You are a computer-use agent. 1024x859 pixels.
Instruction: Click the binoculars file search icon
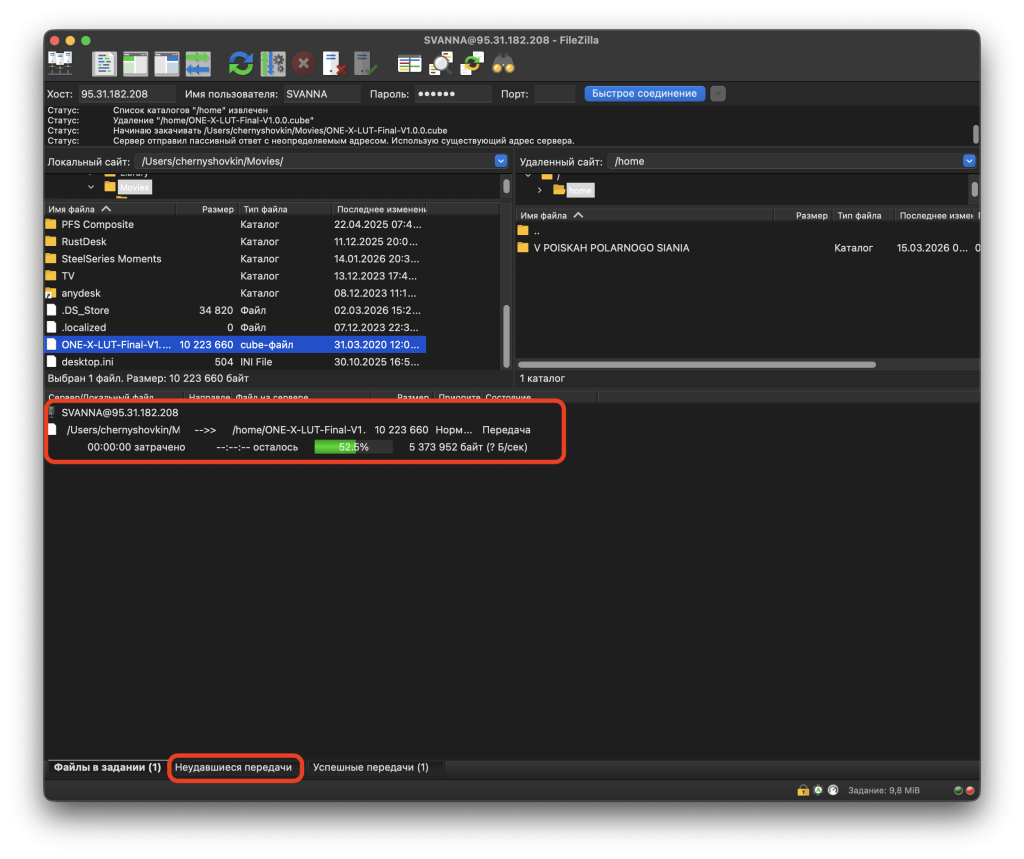point(503,64)
